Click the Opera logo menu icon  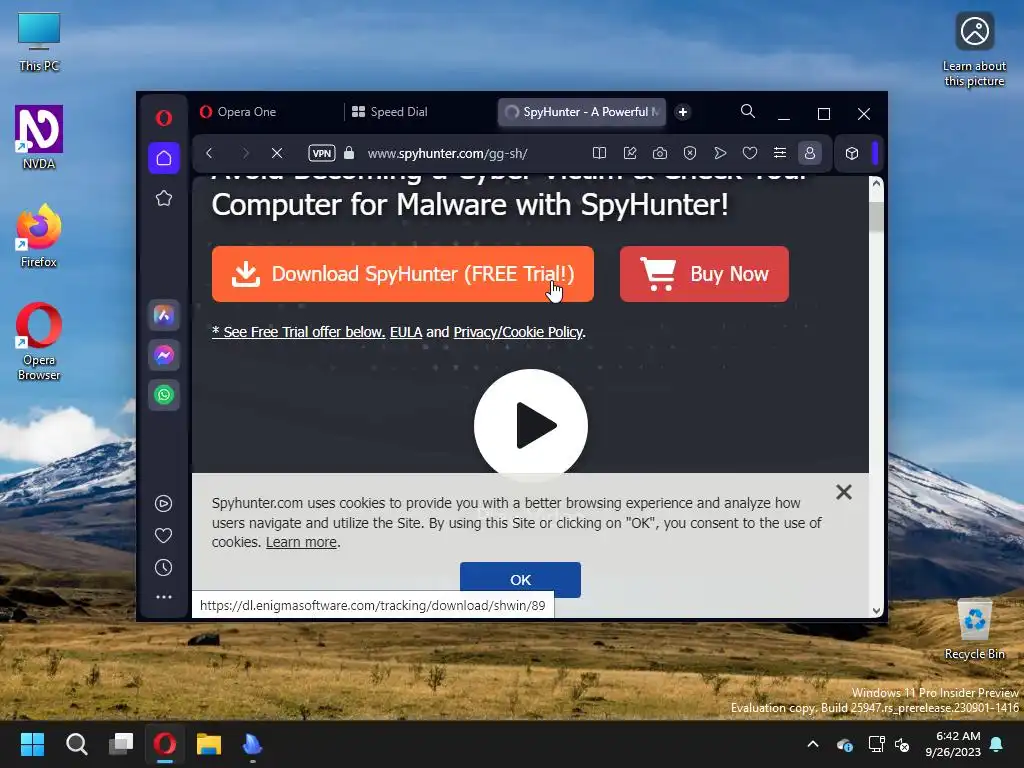point(164,118)
